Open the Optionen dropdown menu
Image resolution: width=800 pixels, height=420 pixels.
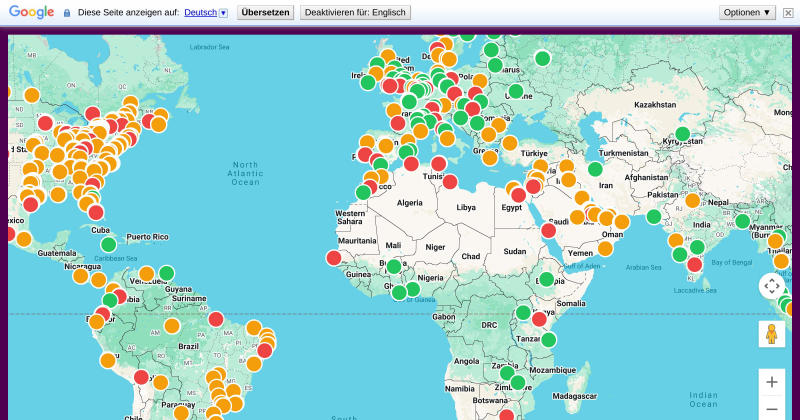tap(747, 12)
